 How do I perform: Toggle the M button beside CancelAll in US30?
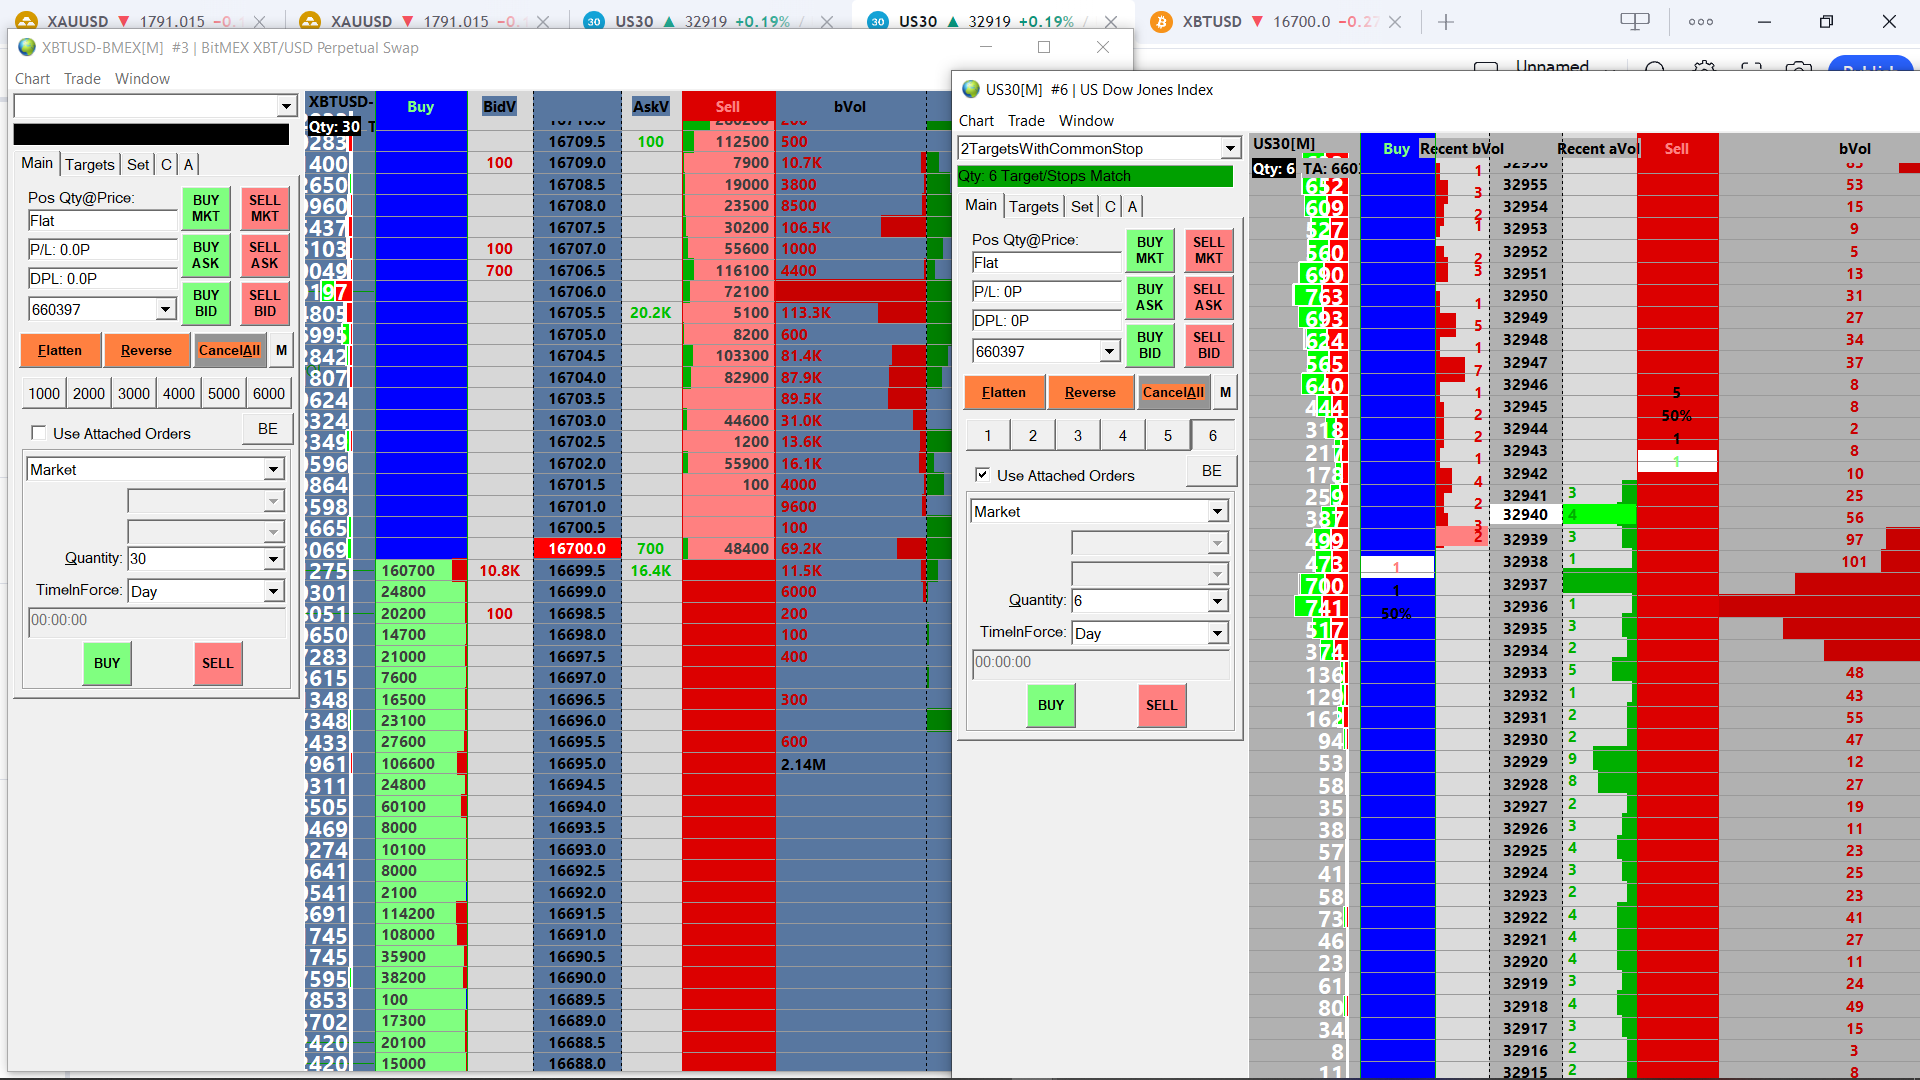click(x=1225, y=392)
